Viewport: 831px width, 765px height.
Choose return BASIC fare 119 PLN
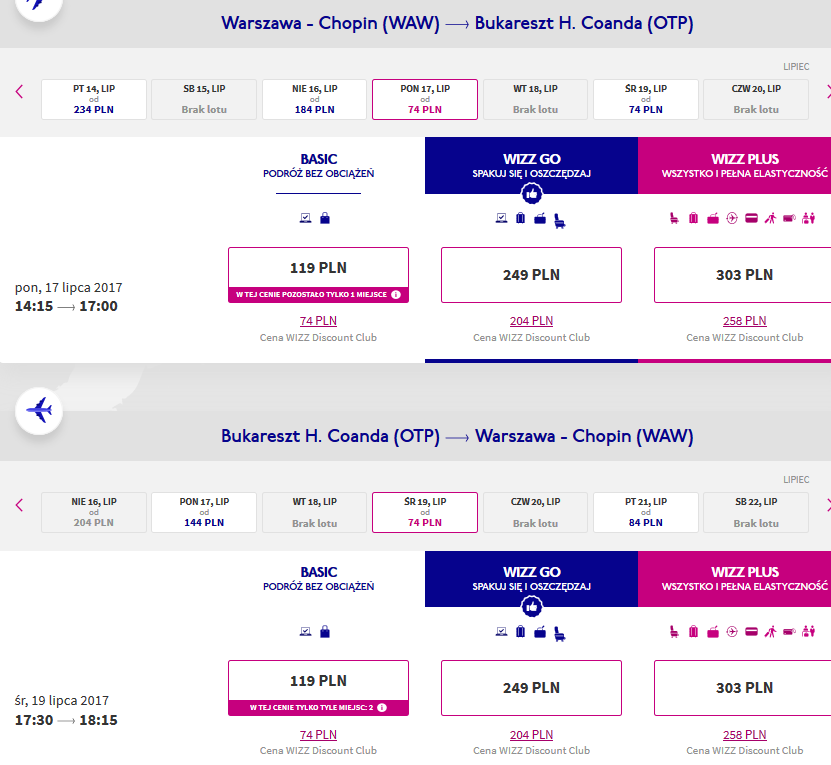coord(319,688)
